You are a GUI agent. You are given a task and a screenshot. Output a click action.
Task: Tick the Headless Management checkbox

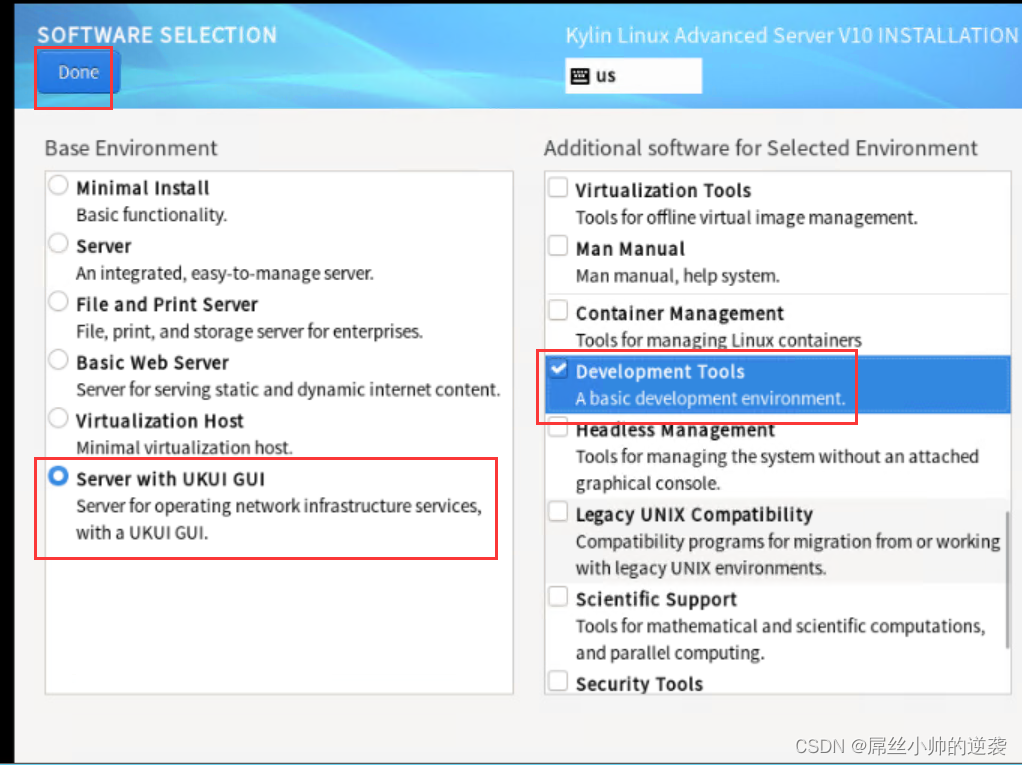(x=558, y=429)
